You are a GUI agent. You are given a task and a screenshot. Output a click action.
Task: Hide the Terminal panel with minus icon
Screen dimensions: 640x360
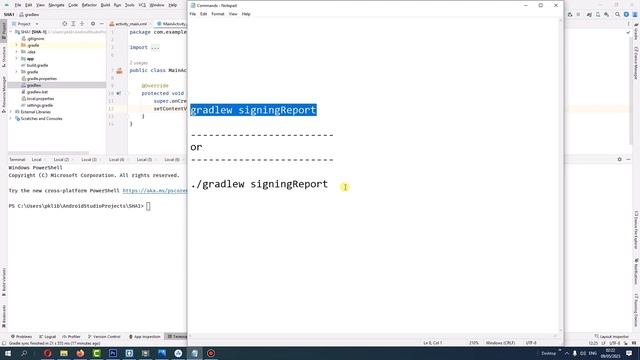pyautogui.click(x=628, y=159)
